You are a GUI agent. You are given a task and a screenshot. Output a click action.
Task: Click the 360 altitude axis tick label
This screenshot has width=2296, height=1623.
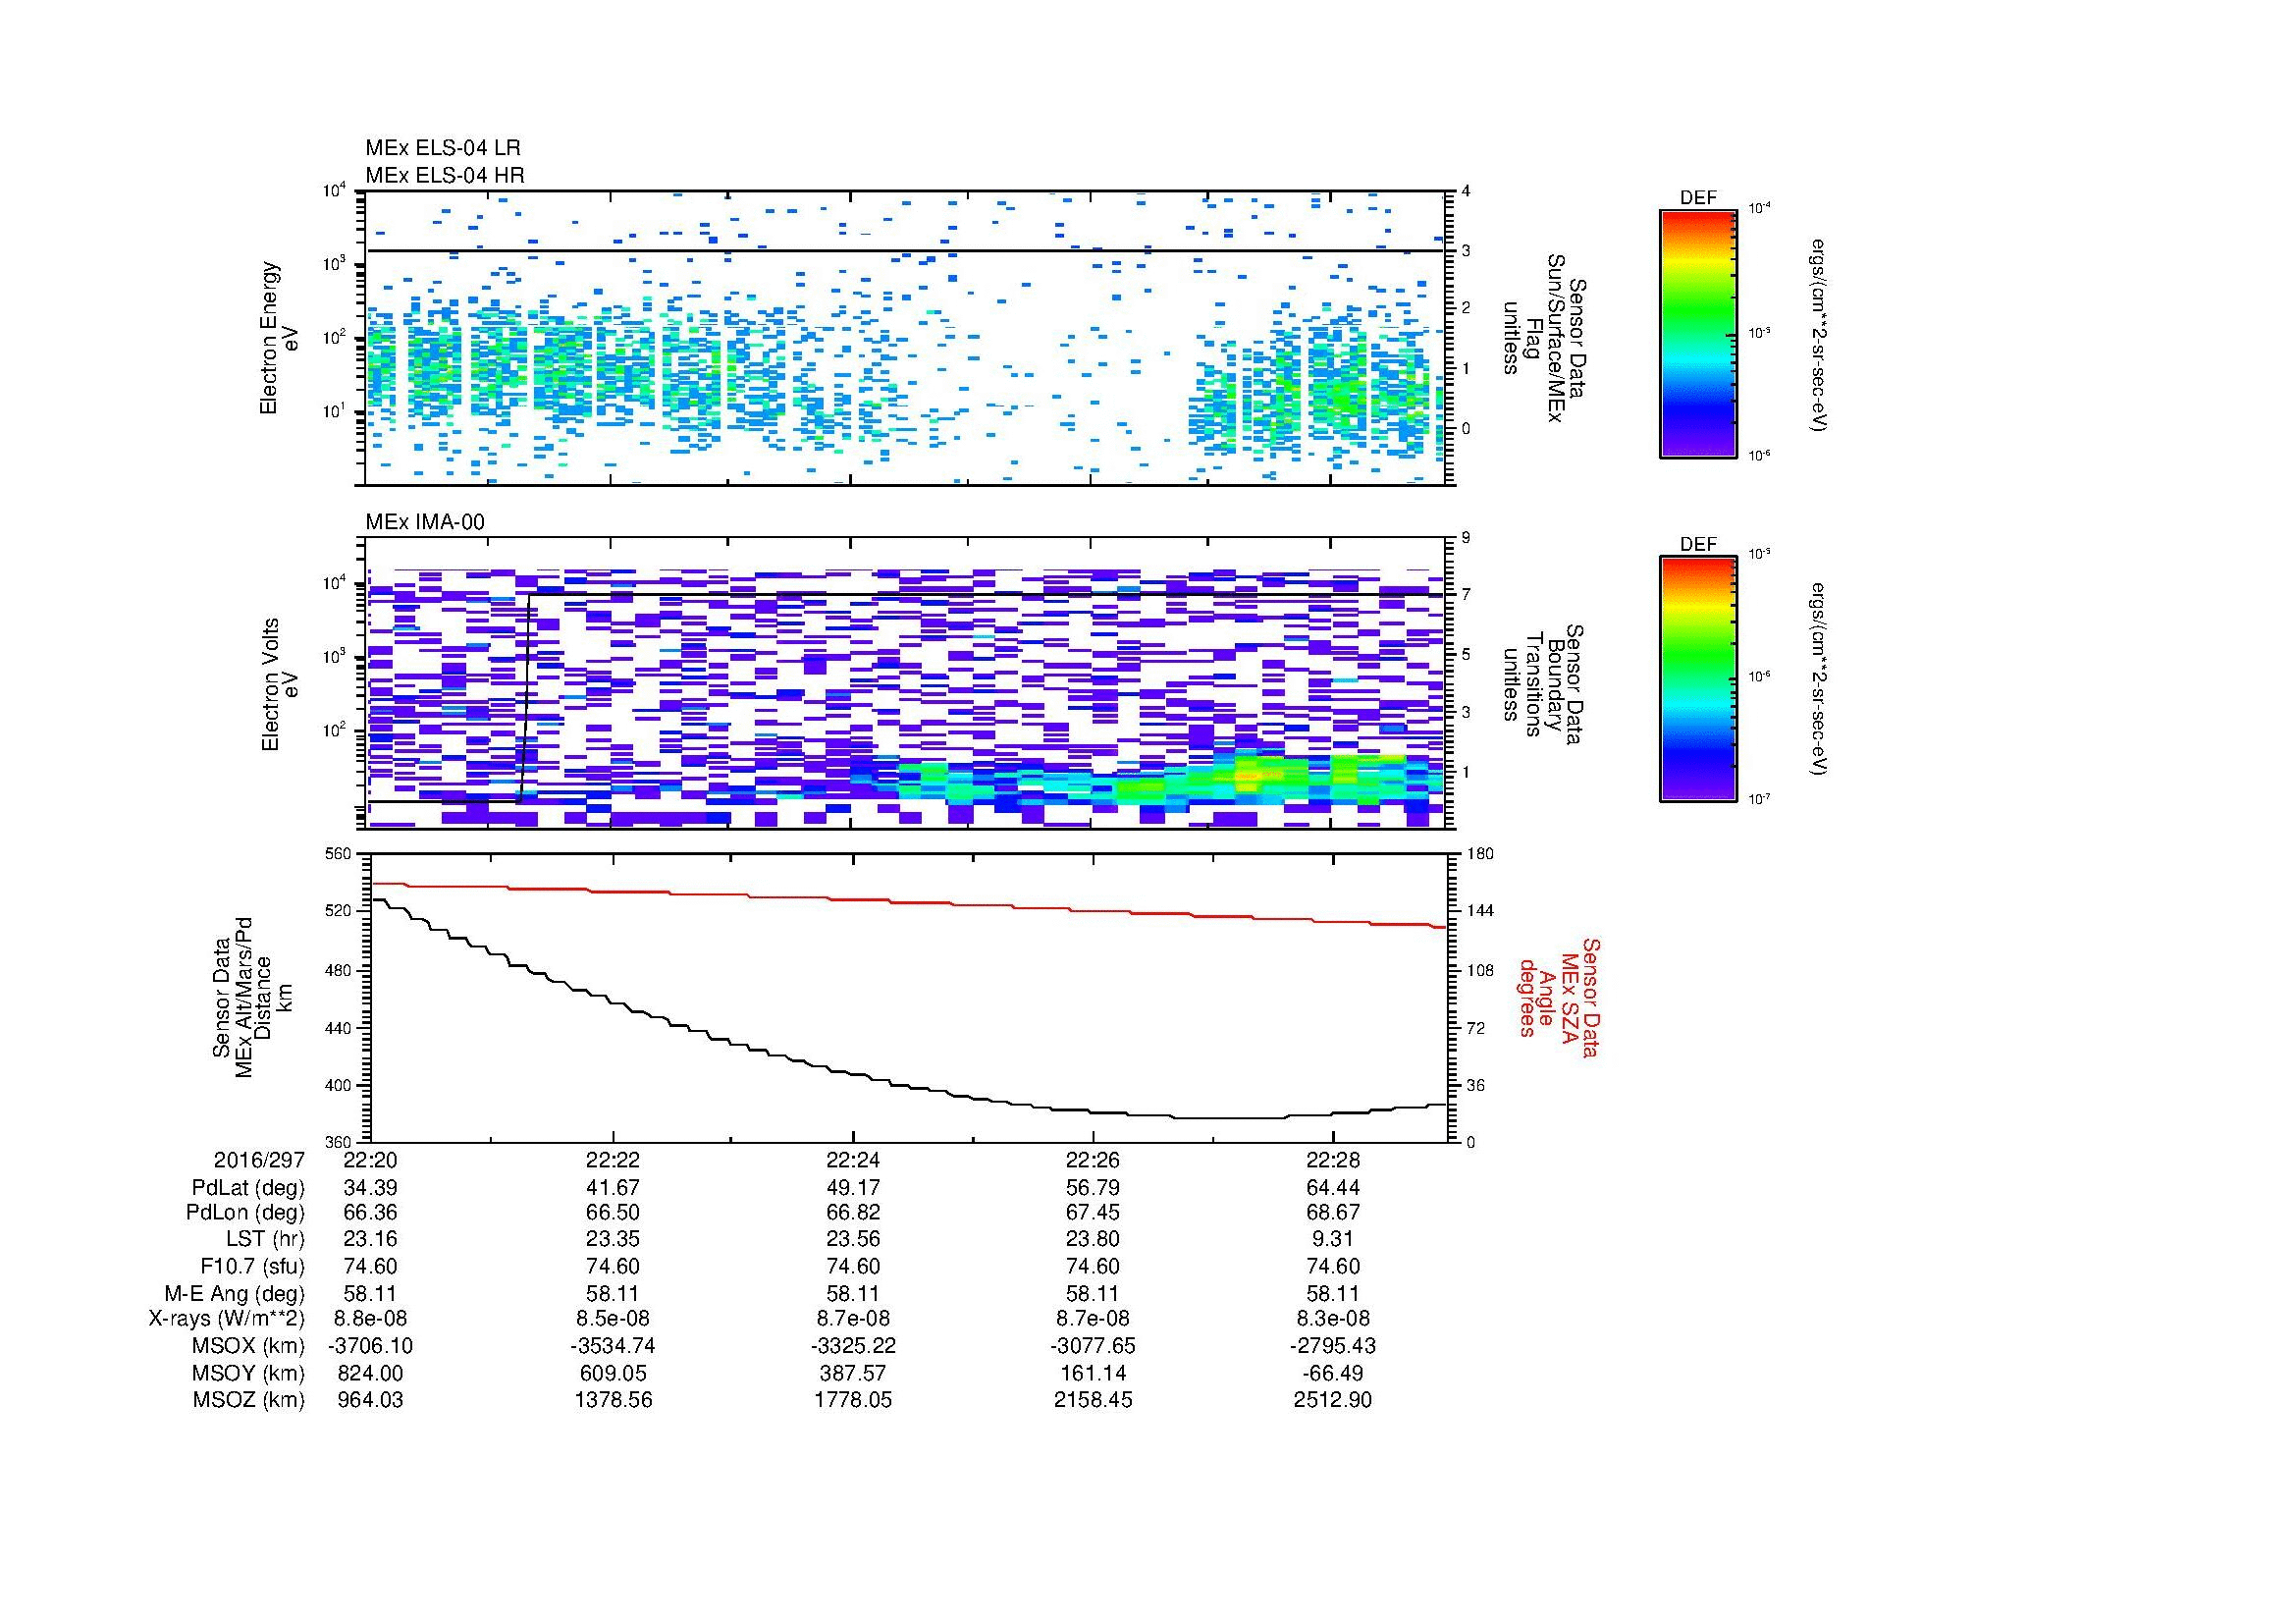[x=340, y=1142]
